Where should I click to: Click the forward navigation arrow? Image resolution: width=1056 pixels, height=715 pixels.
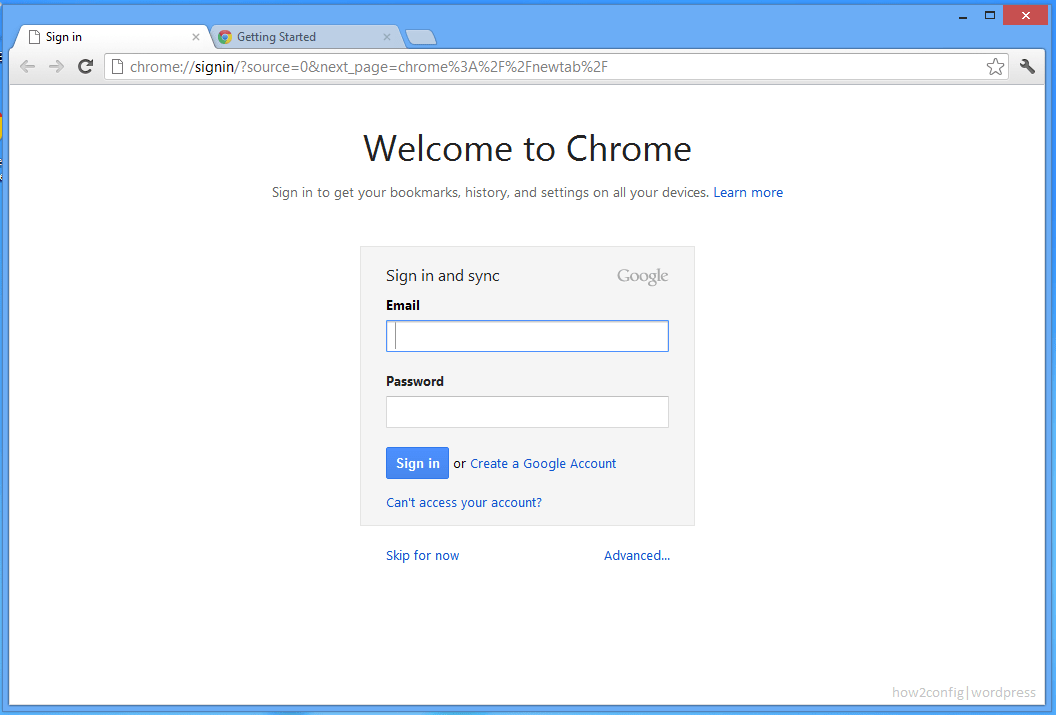[x=56, y=66]
